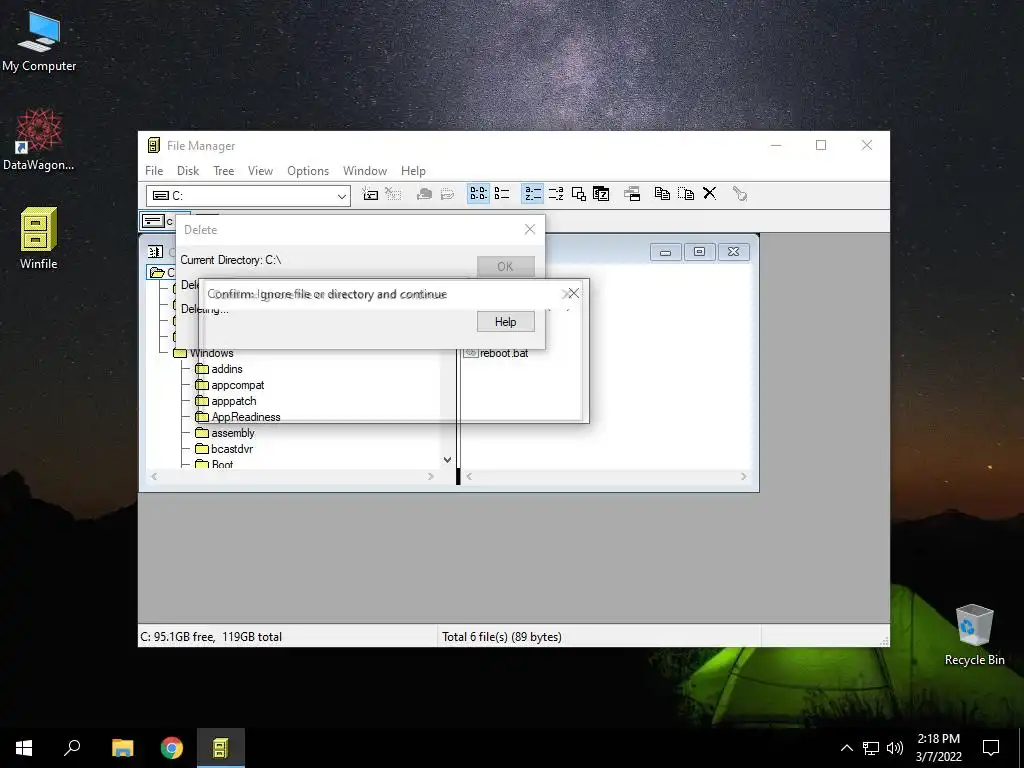Open the drive selector C: dropdown
Viewport: 1024px width, 768px height.
click(x=342, y=196)
